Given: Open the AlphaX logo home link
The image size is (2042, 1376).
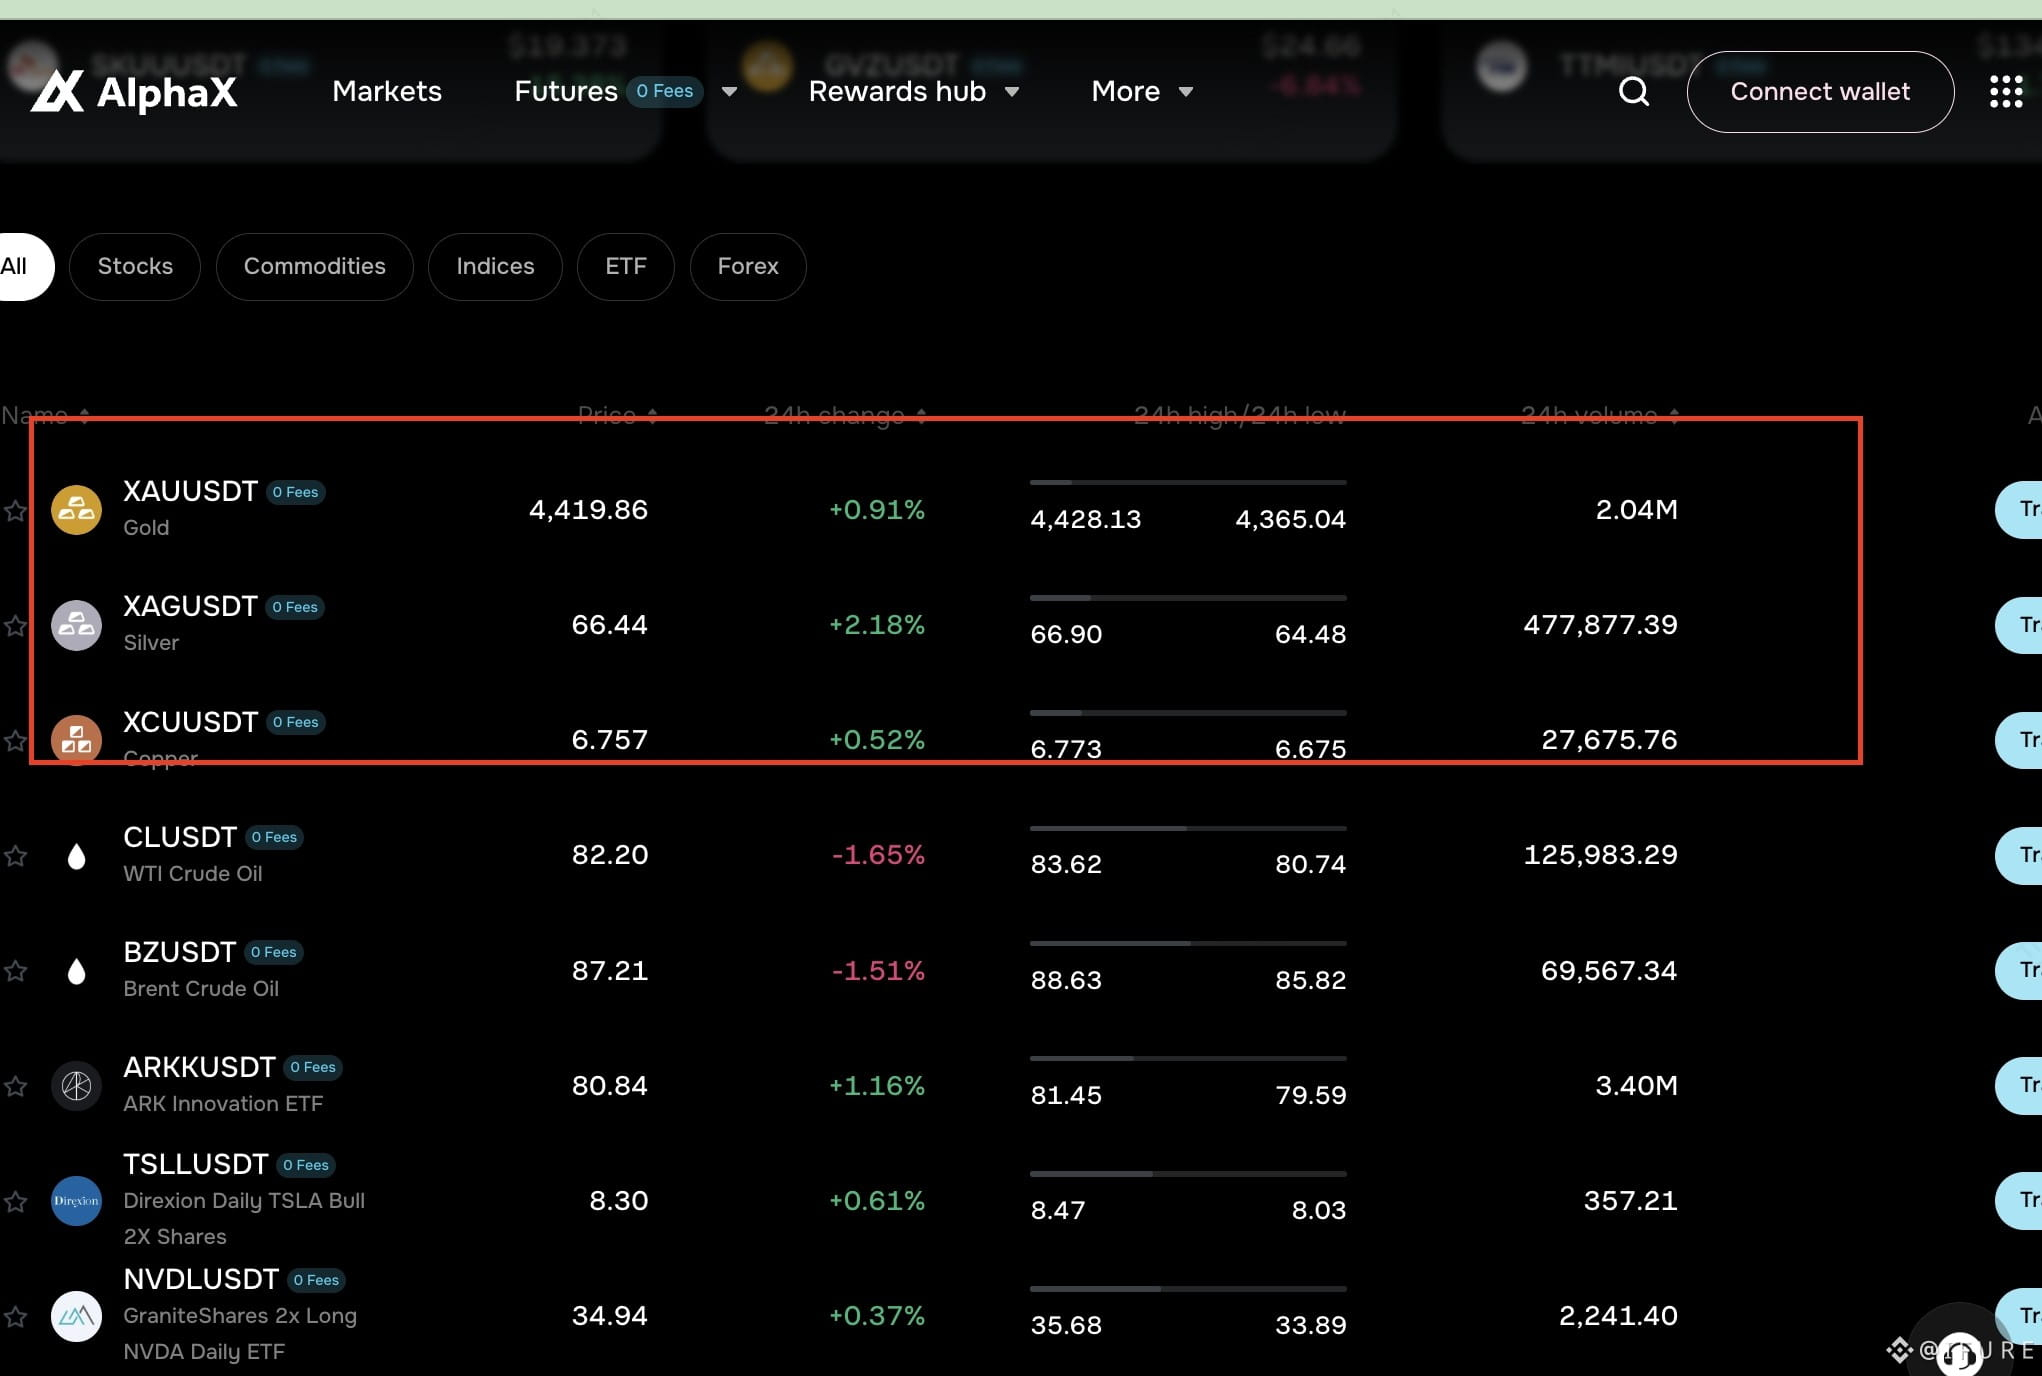Looking at the screenshot, I should coord(134,92).
